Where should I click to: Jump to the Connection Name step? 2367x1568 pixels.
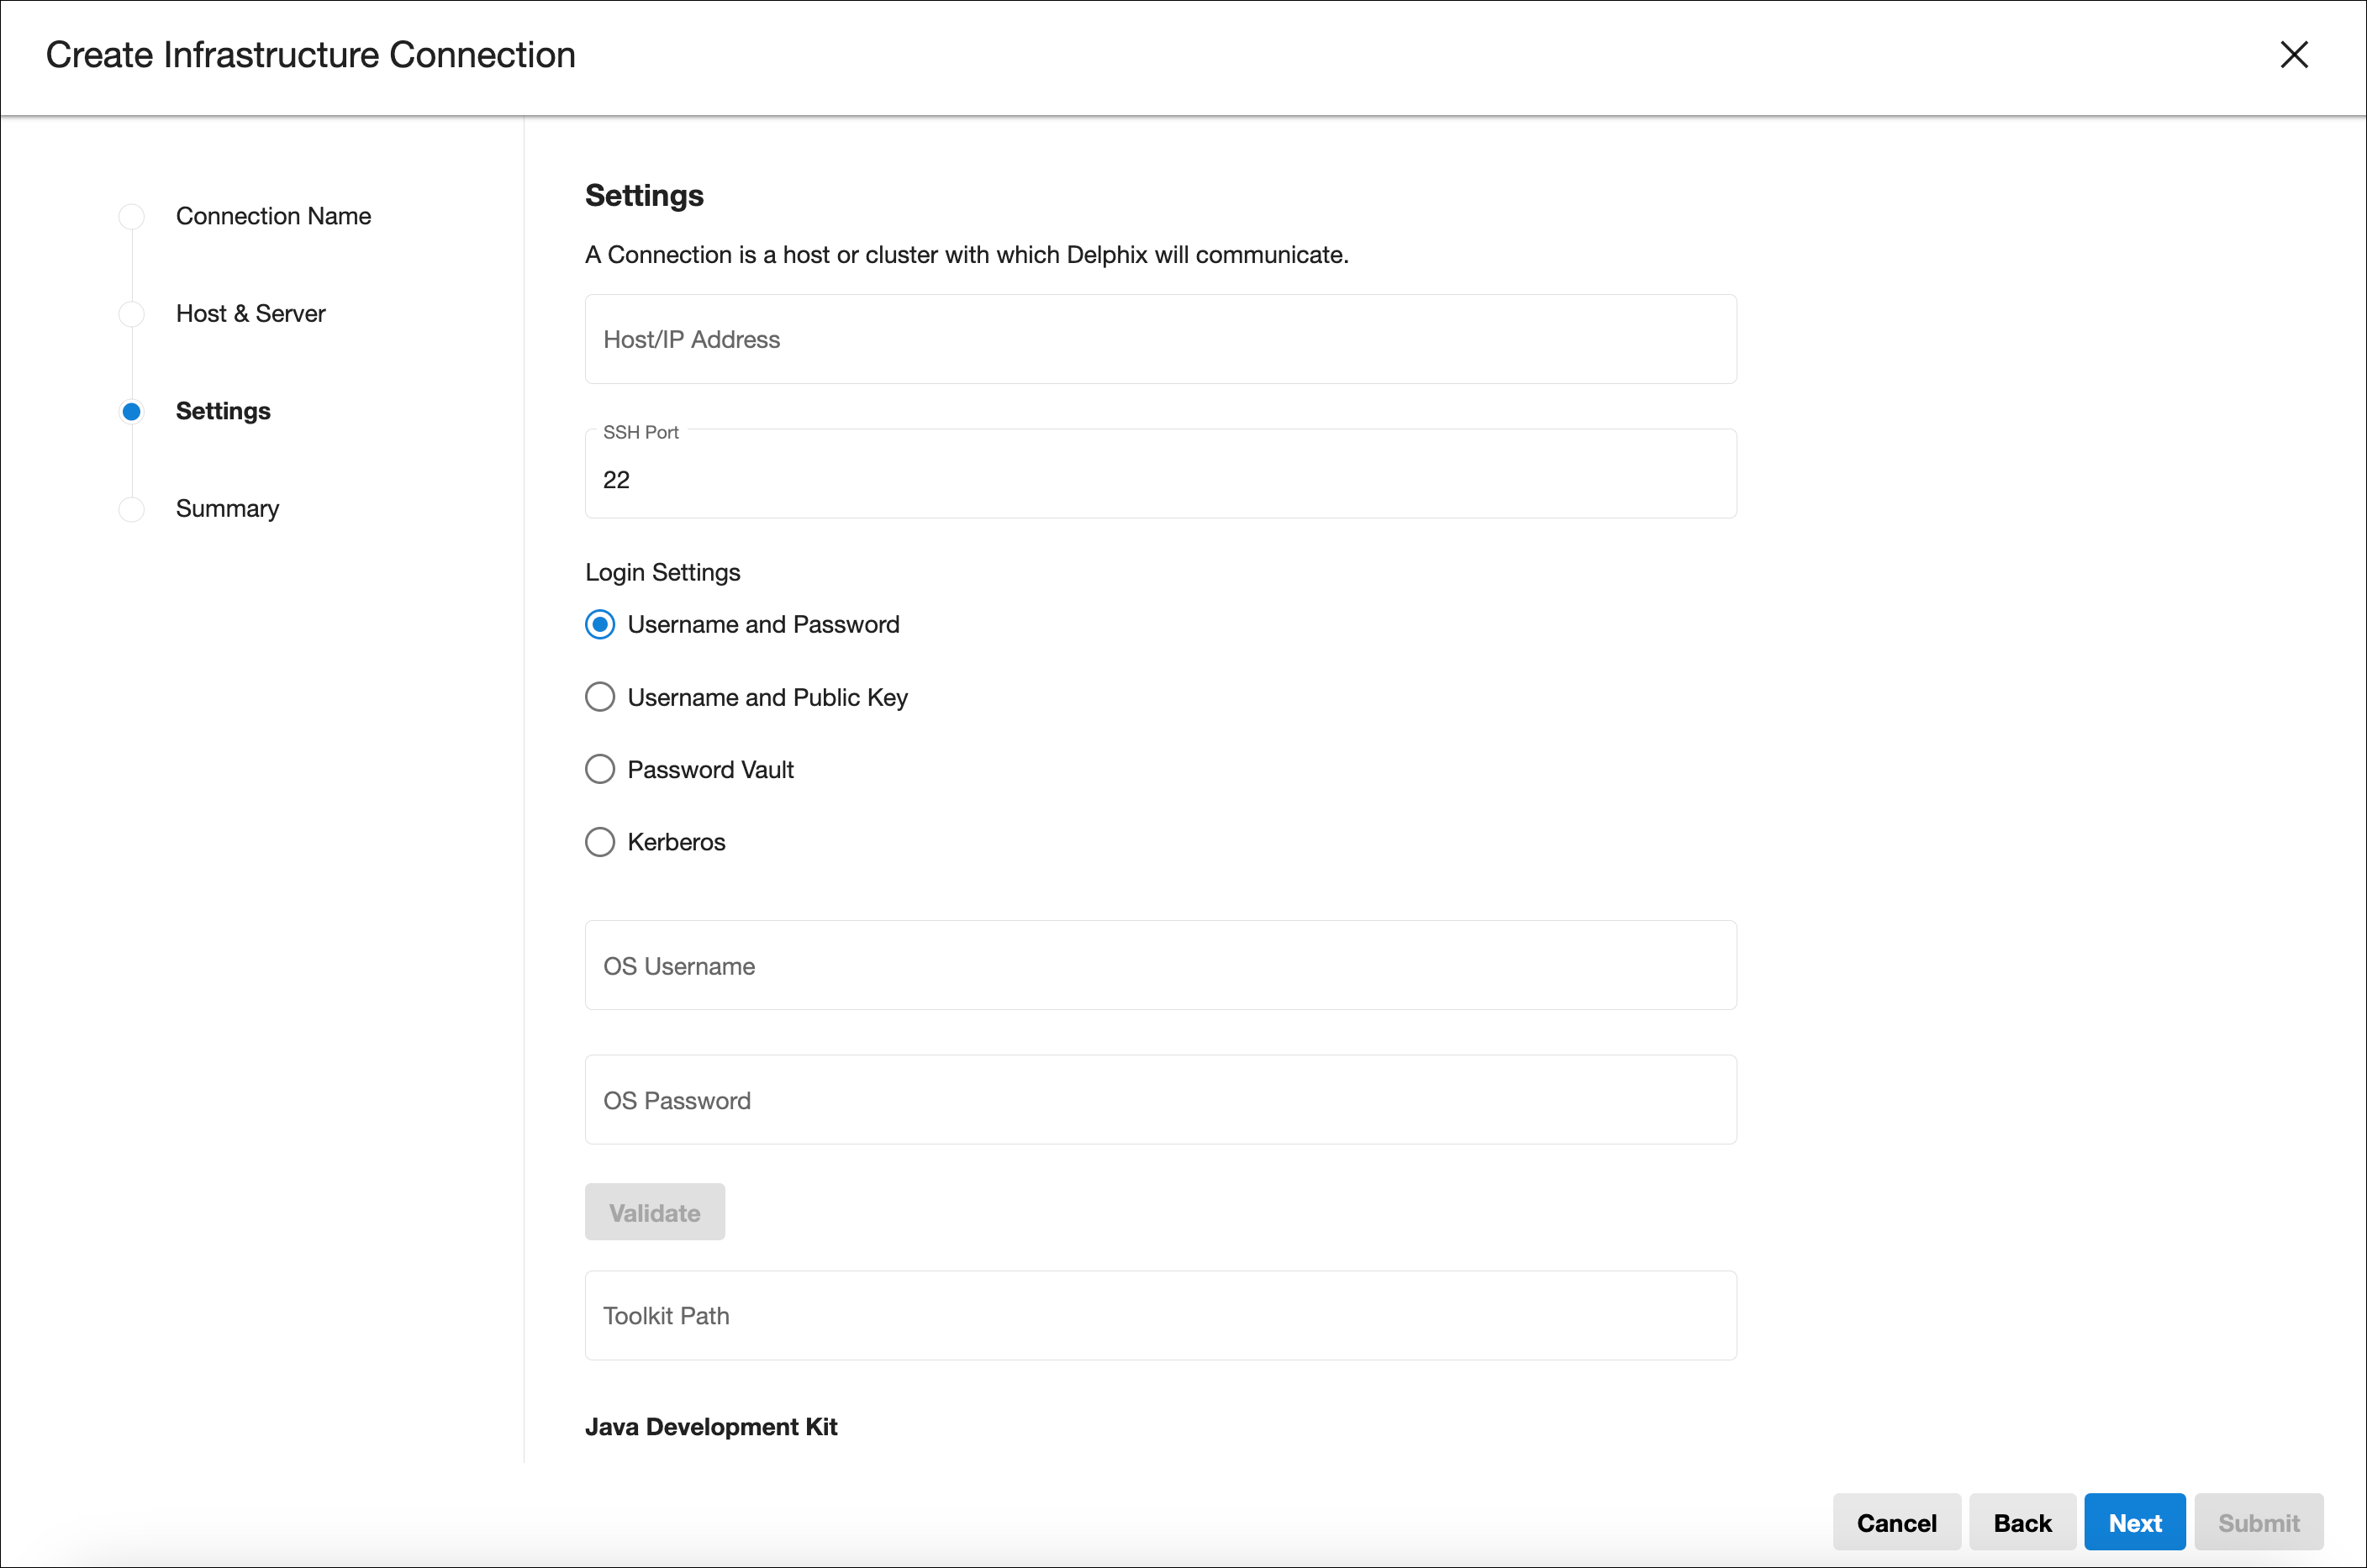click(x=273, y=216)
